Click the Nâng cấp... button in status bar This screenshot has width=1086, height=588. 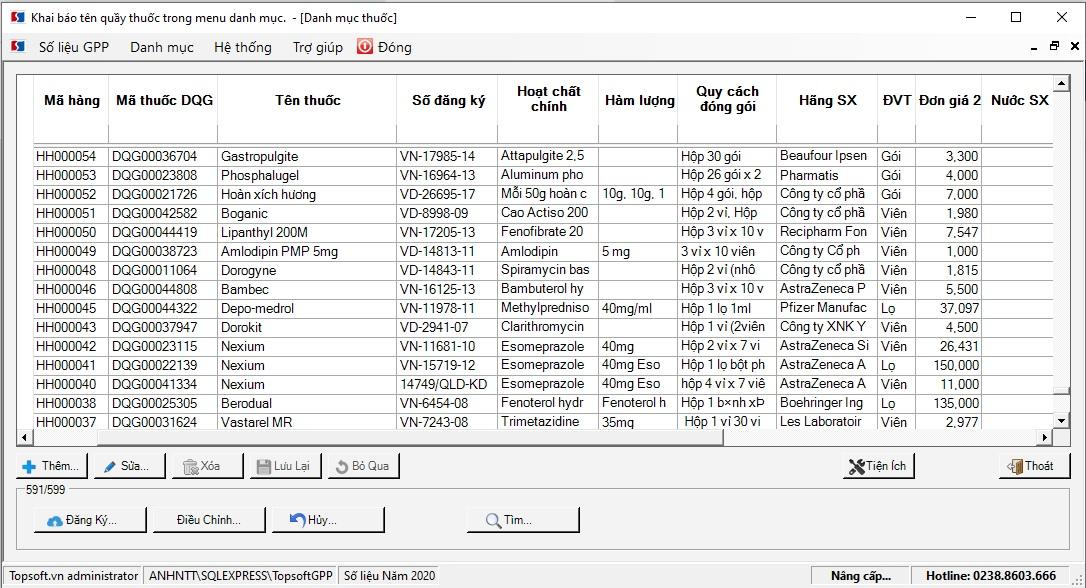[860, 576]
